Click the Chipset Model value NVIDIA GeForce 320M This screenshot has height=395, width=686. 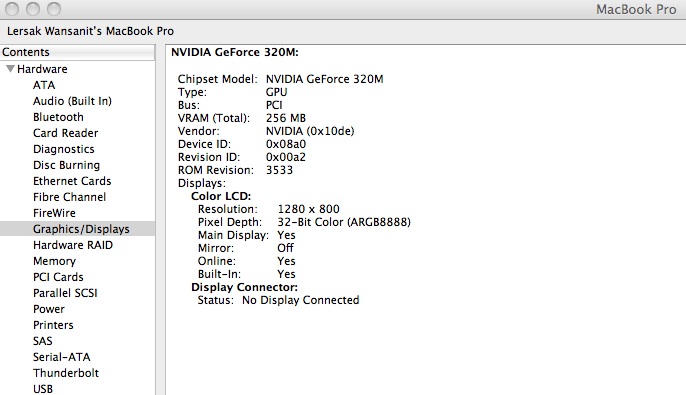pyautogui.click(x=325, y=79)
